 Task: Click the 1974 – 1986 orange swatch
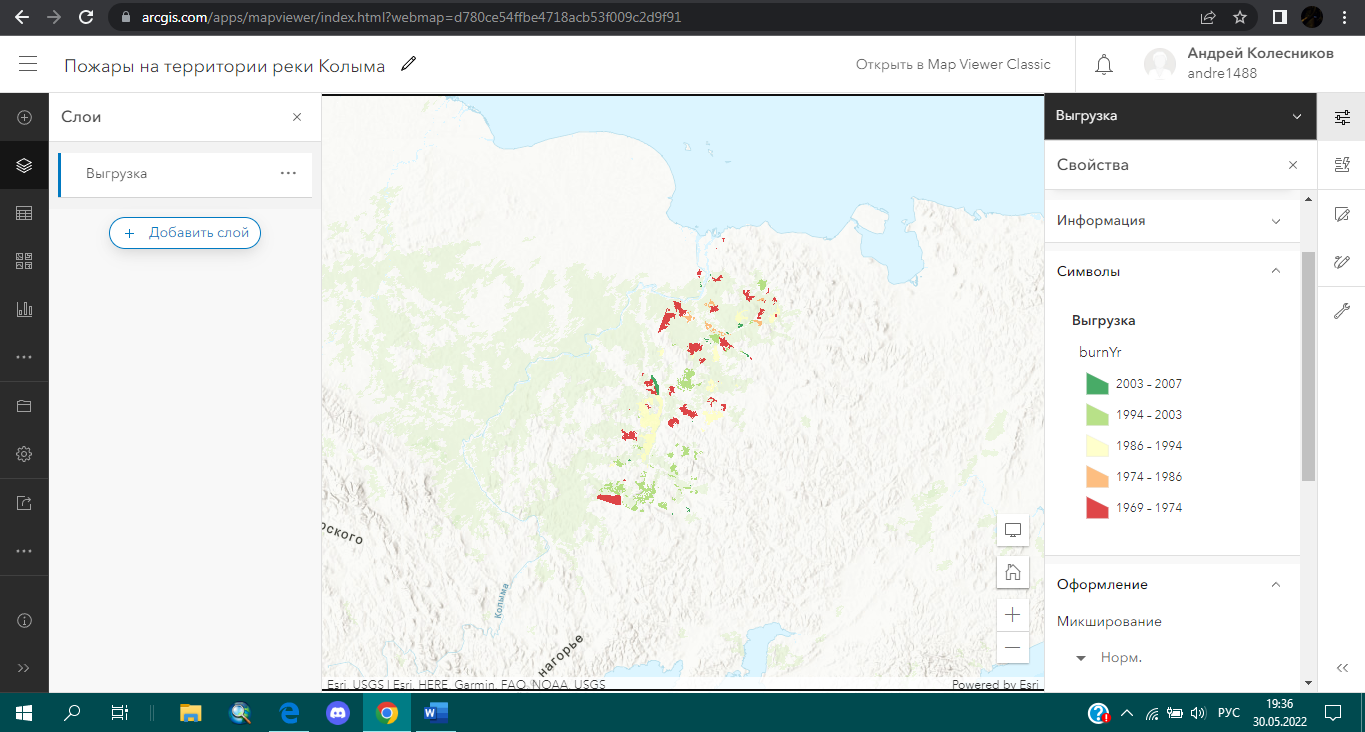coord(1097,477)
